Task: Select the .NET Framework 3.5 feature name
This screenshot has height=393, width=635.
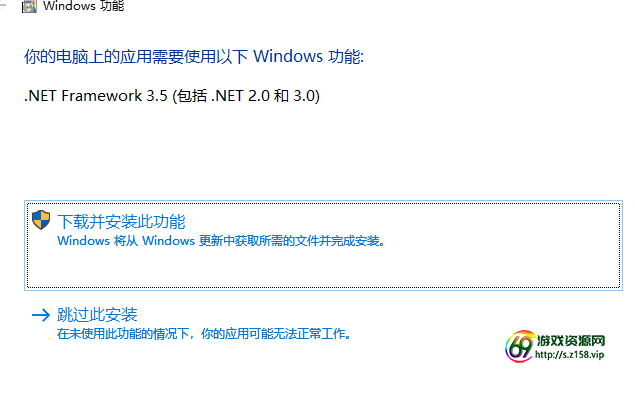Action: click(x=96, y=96)
